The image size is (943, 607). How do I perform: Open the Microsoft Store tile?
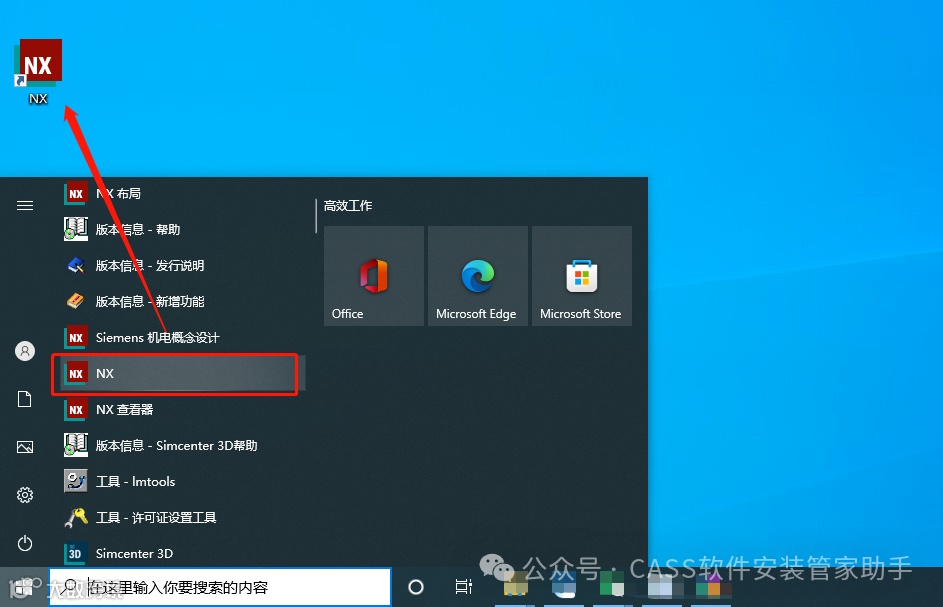pos(582,276)
